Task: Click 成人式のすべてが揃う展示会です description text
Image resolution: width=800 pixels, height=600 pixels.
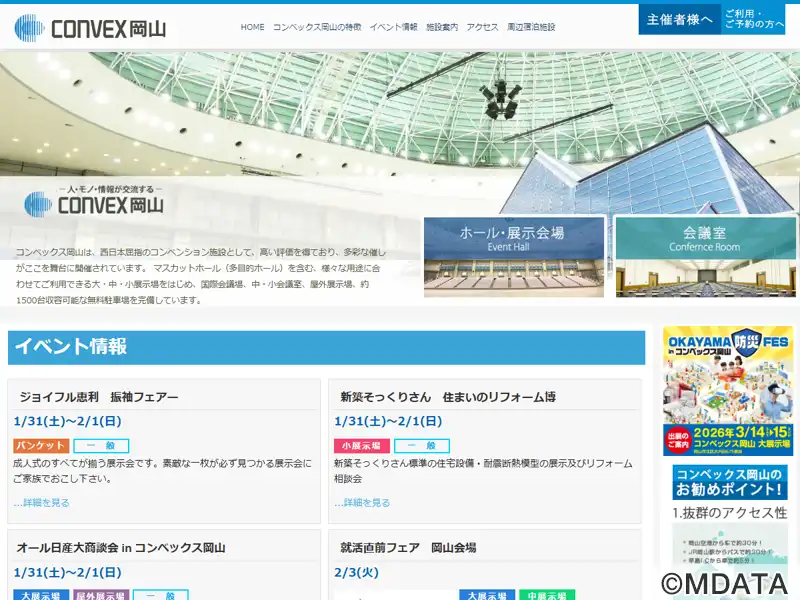Action: tap(162, 470)
